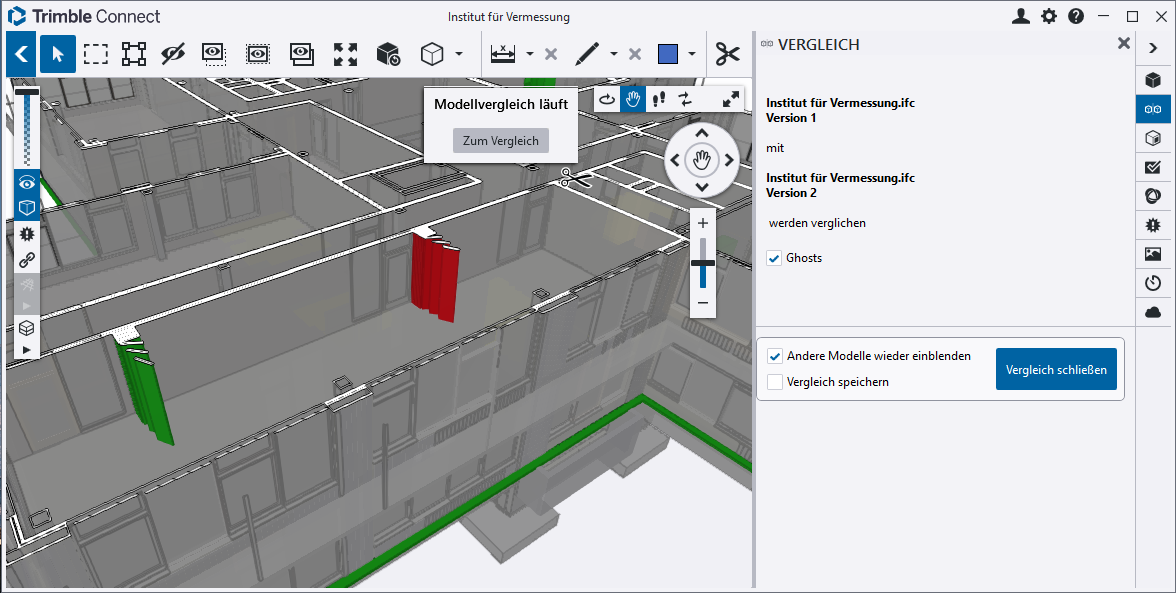Screen dimensions: 1176x593
Task: Activate the walk mode footprints icon
Action: point(658,98)
